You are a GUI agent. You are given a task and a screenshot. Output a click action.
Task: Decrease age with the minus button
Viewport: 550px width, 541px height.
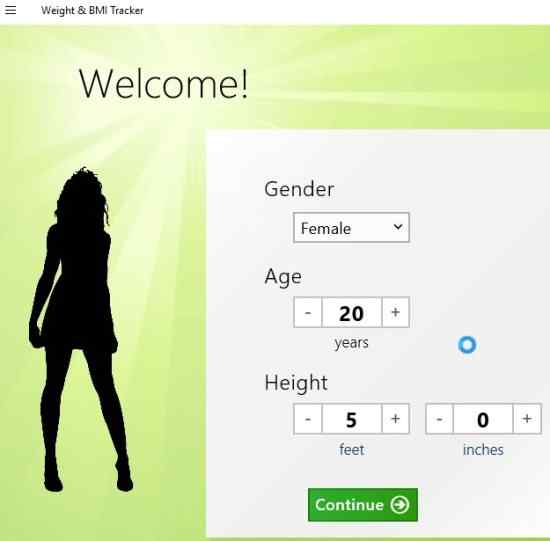[x=308, y=312]
